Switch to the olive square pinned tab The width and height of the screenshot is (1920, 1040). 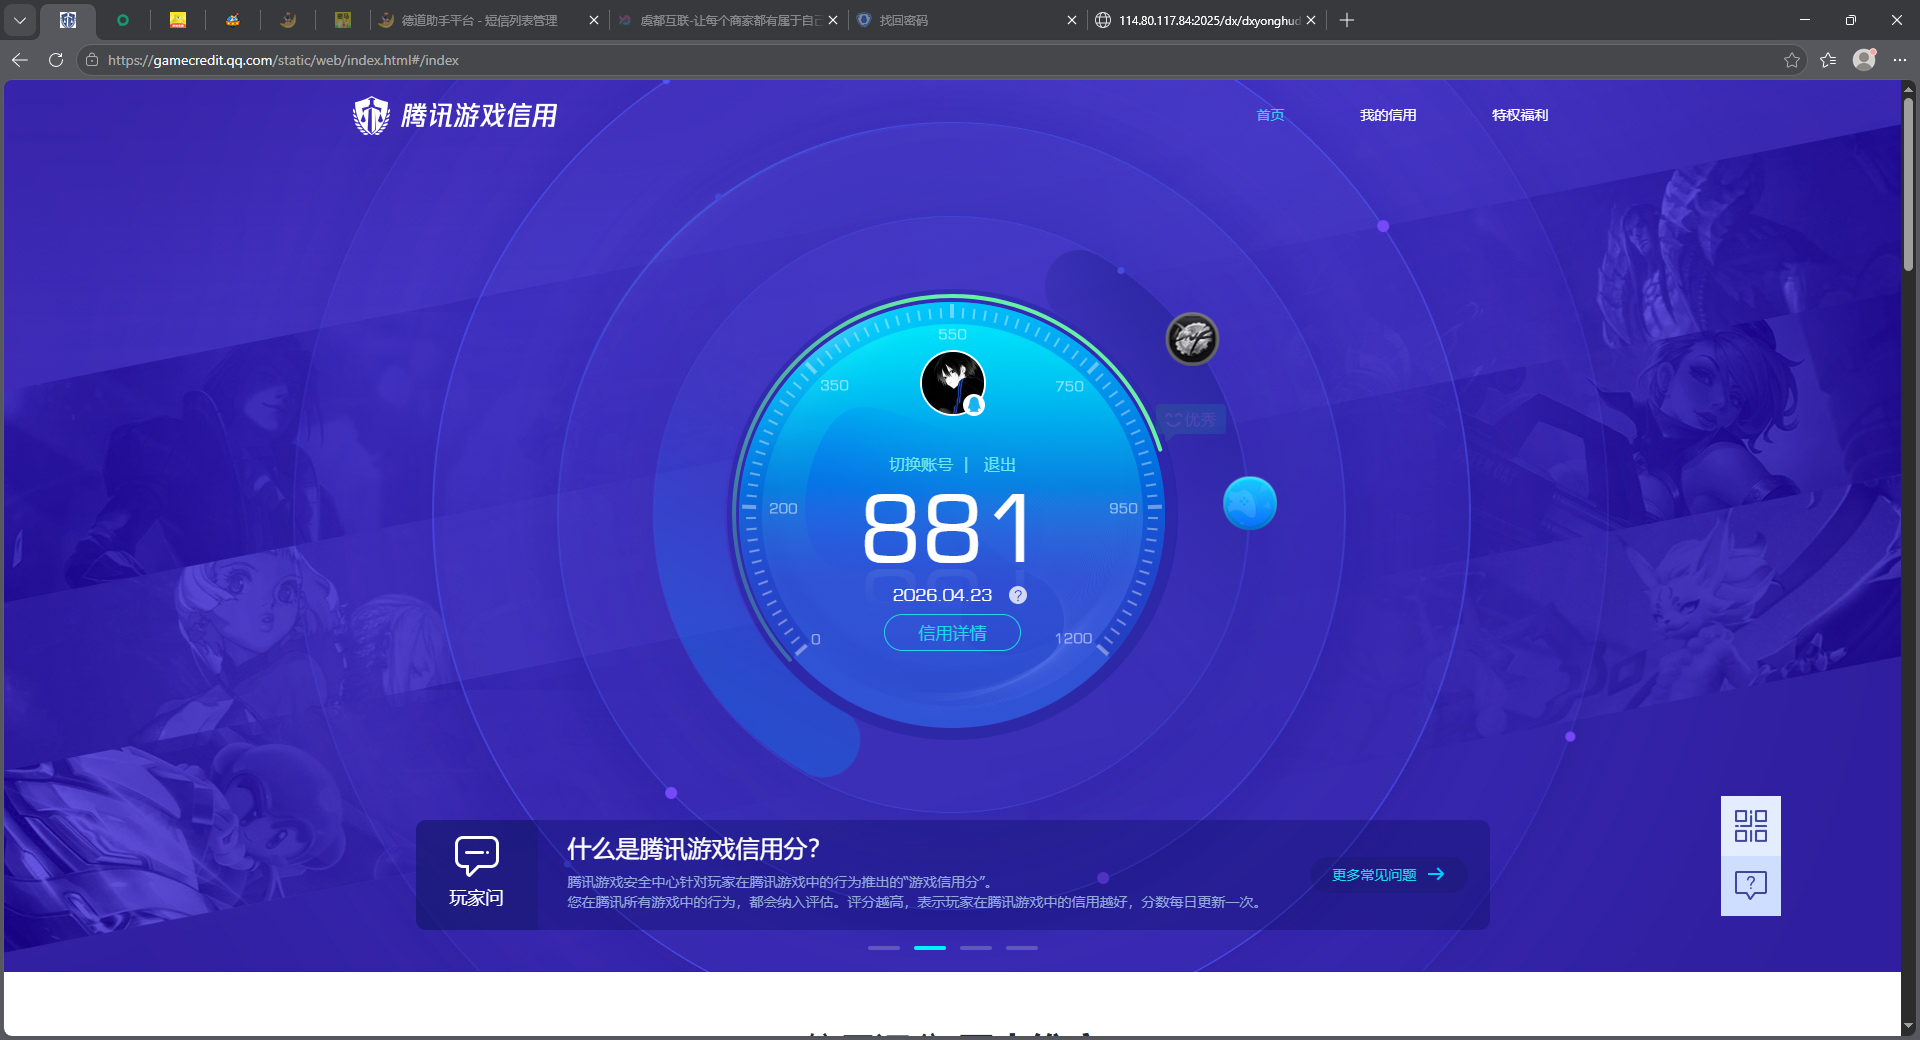click(343, 20)
